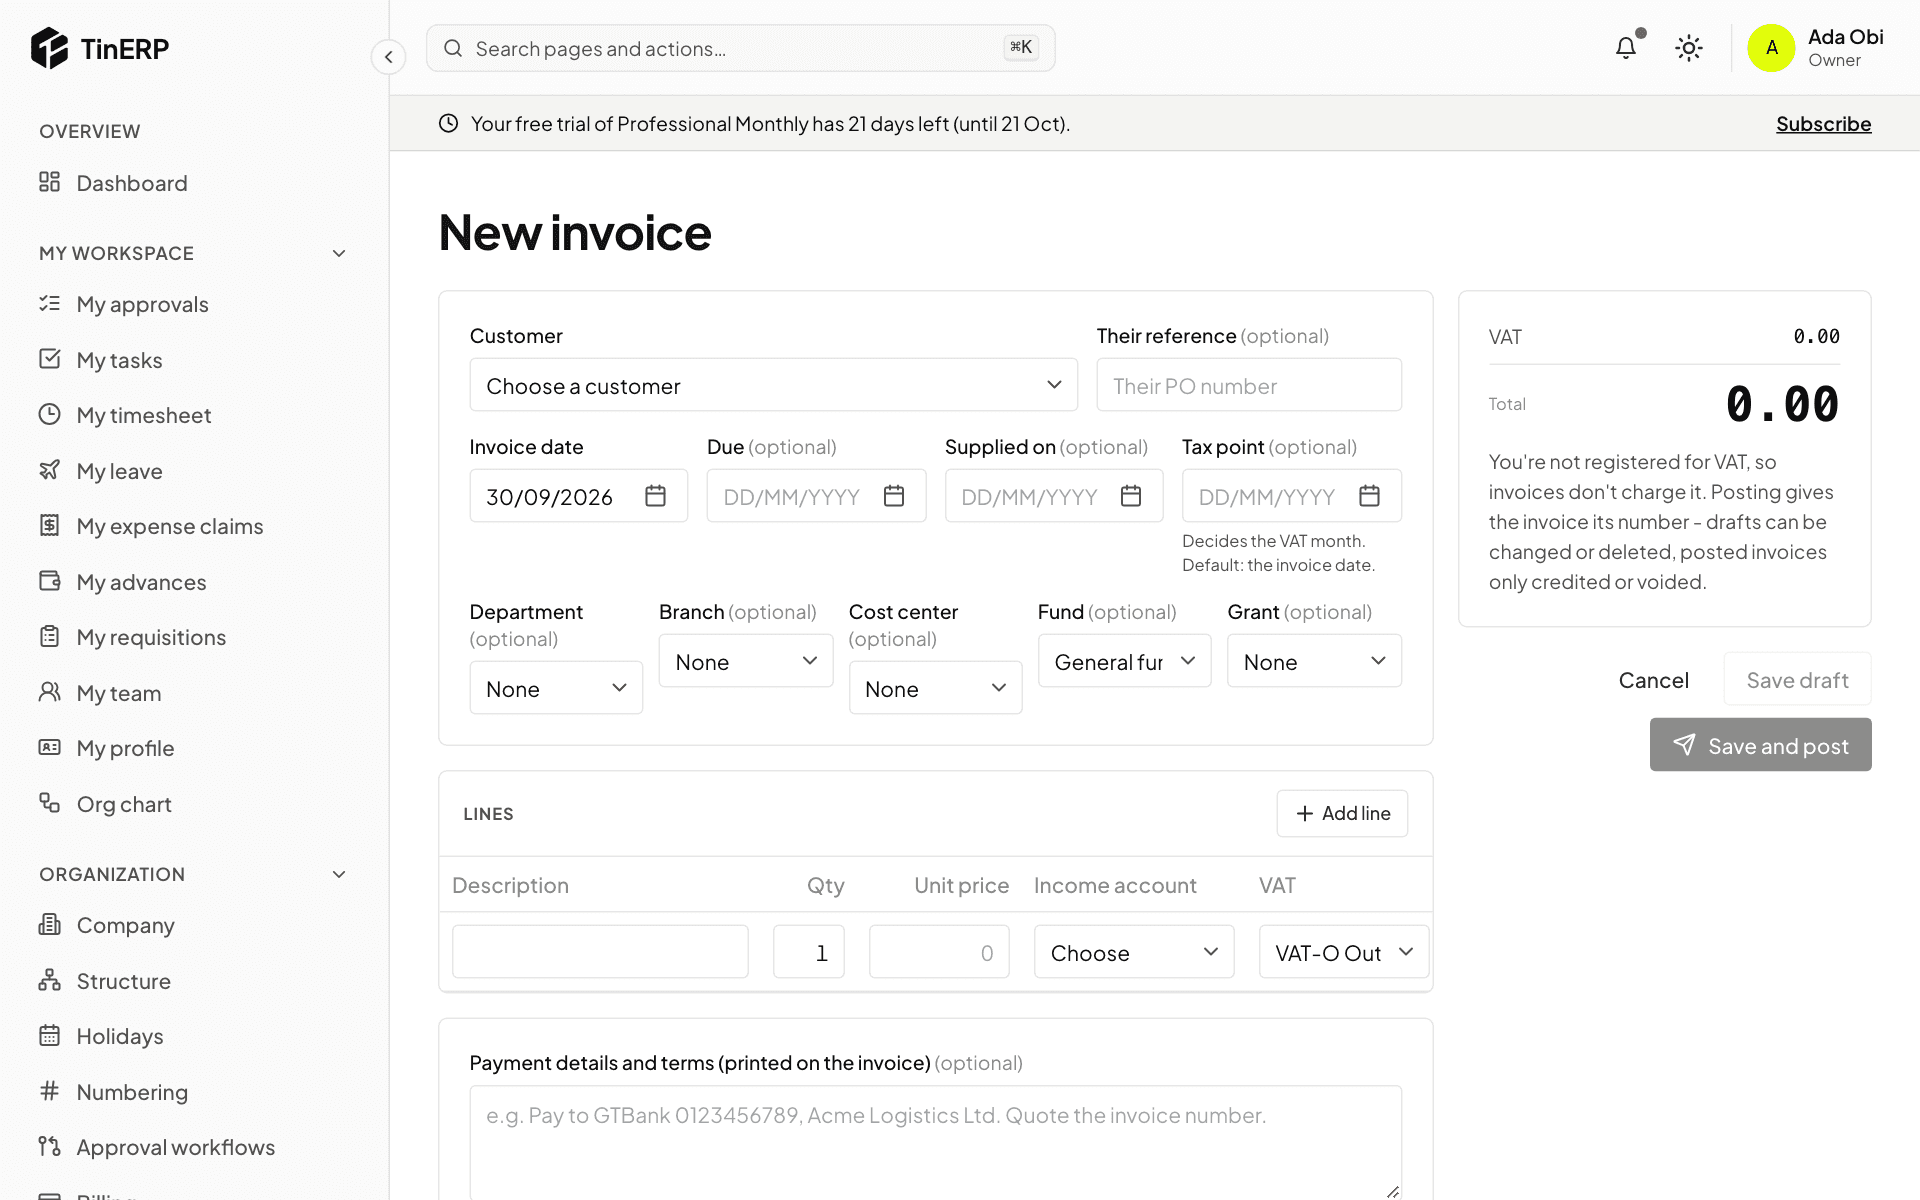Click the Subscribe link
Screen dimensions: 1920x1200
click(x=1823, y=123)
